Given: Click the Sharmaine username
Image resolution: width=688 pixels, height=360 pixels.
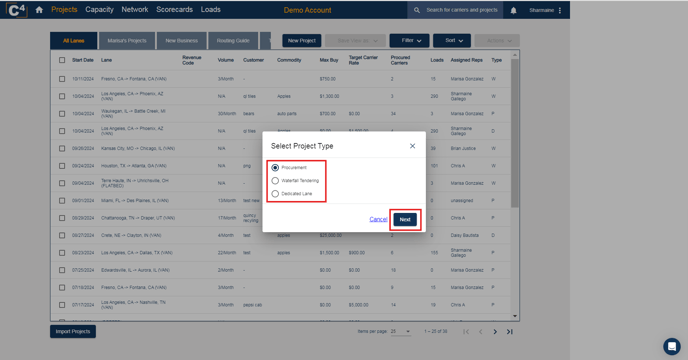Looking at the screenshot, I should [541, 10].
